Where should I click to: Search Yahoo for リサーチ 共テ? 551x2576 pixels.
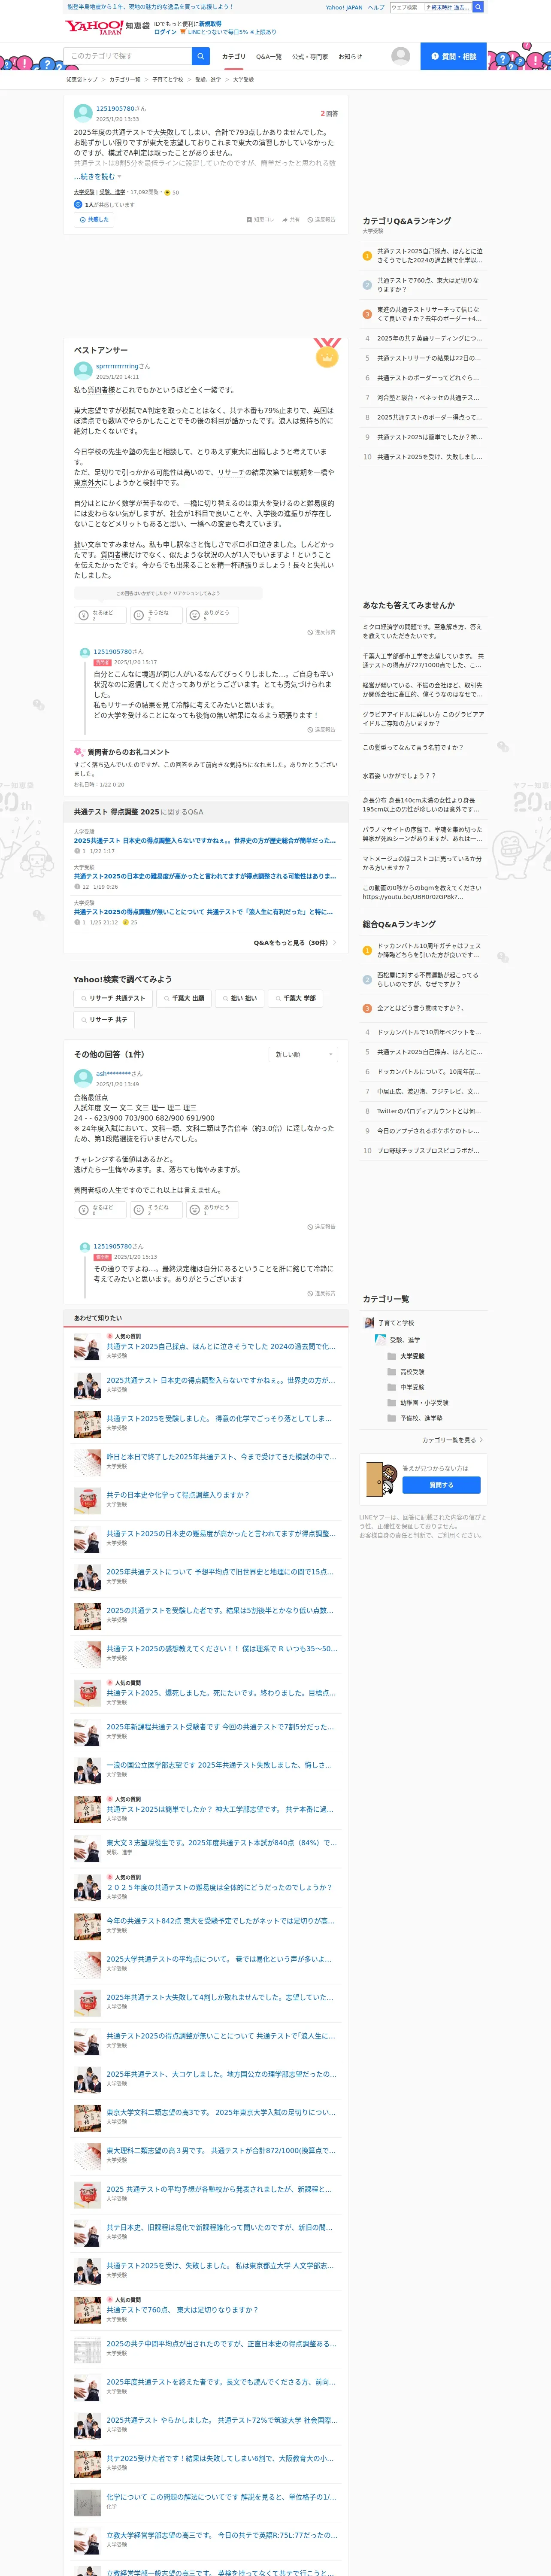coord(104,1020)
